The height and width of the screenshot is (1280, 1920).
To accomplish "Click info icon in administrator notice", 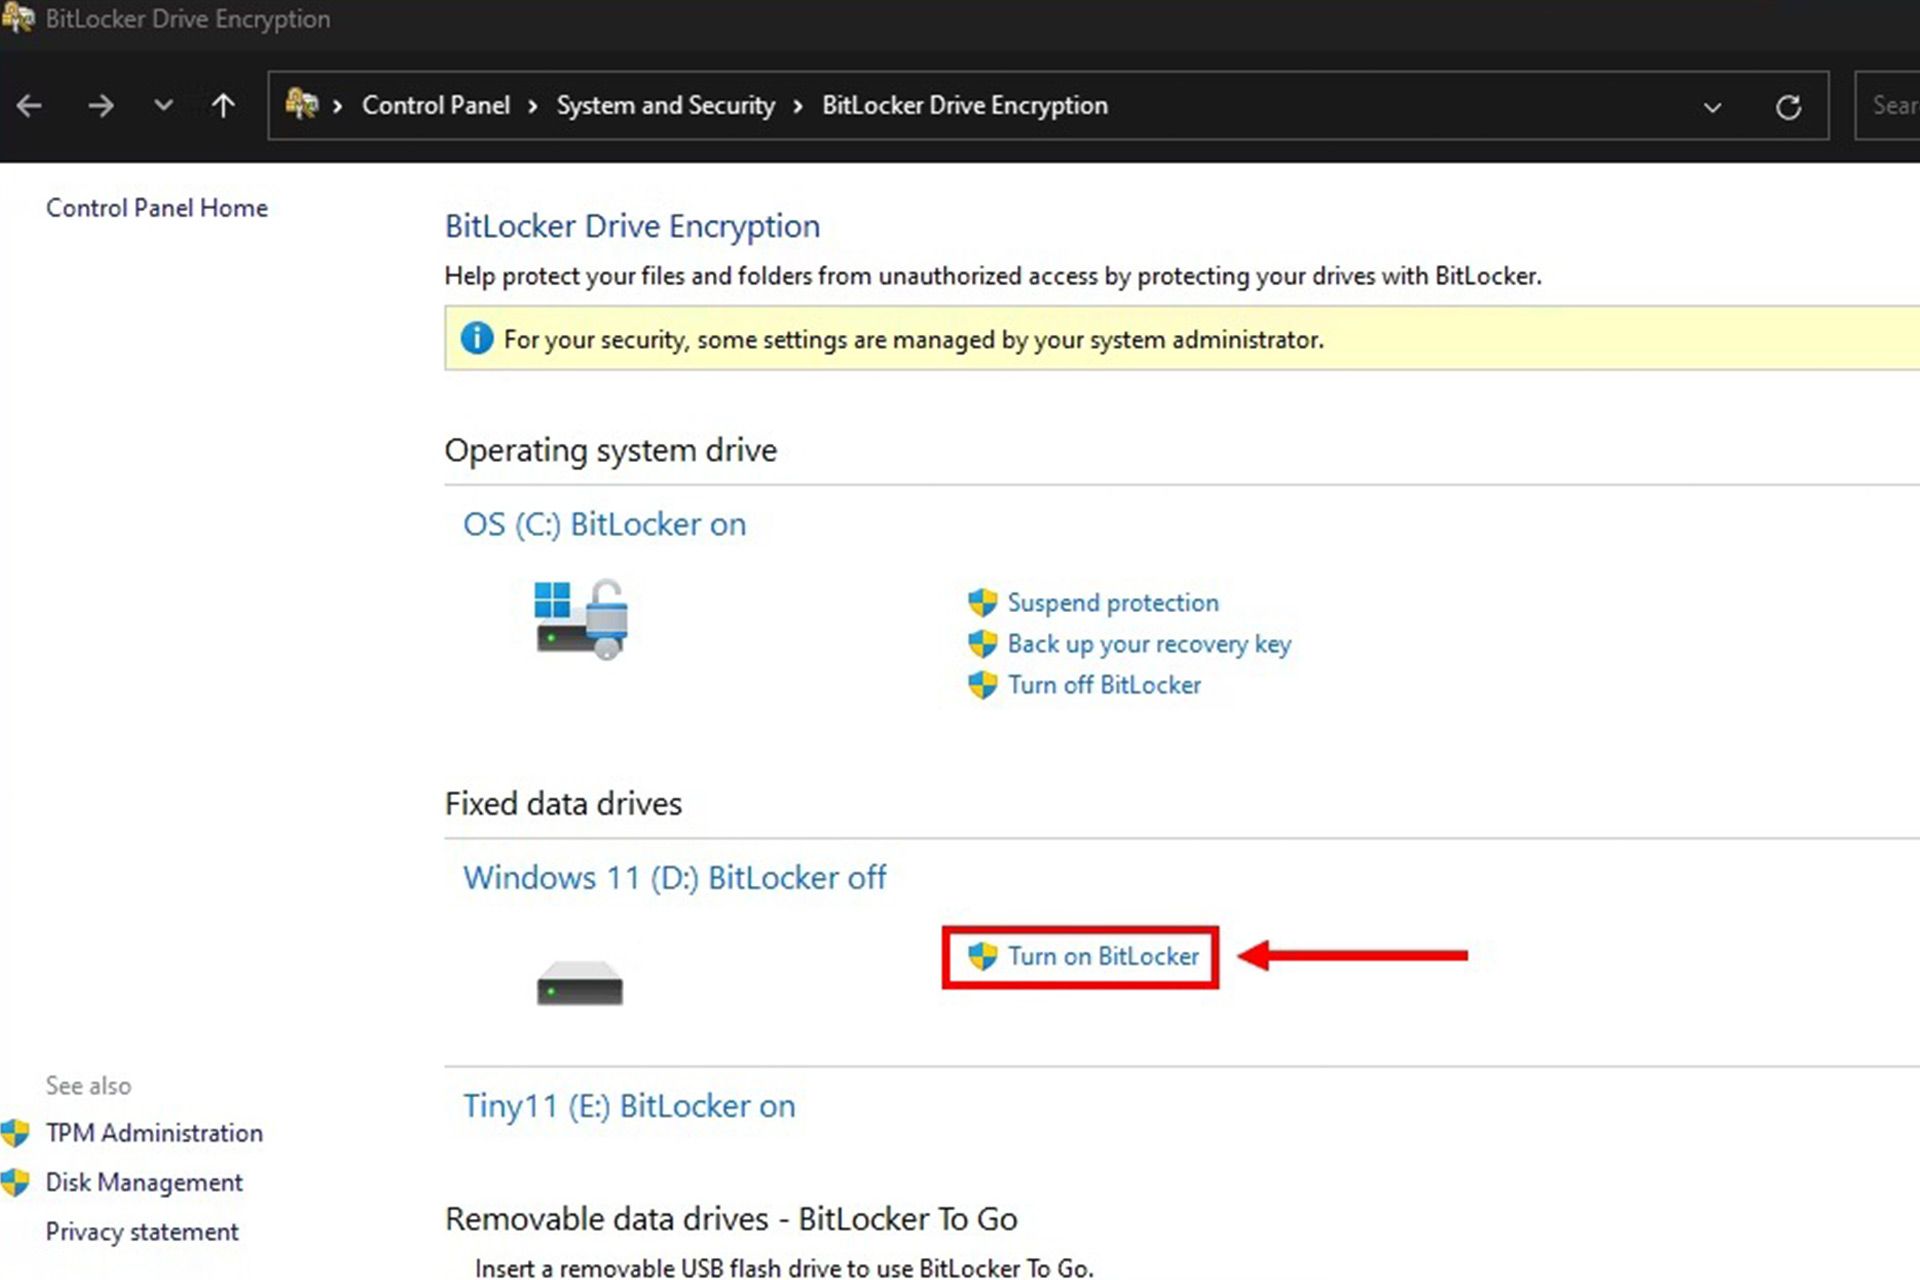I will coord(477,338).
